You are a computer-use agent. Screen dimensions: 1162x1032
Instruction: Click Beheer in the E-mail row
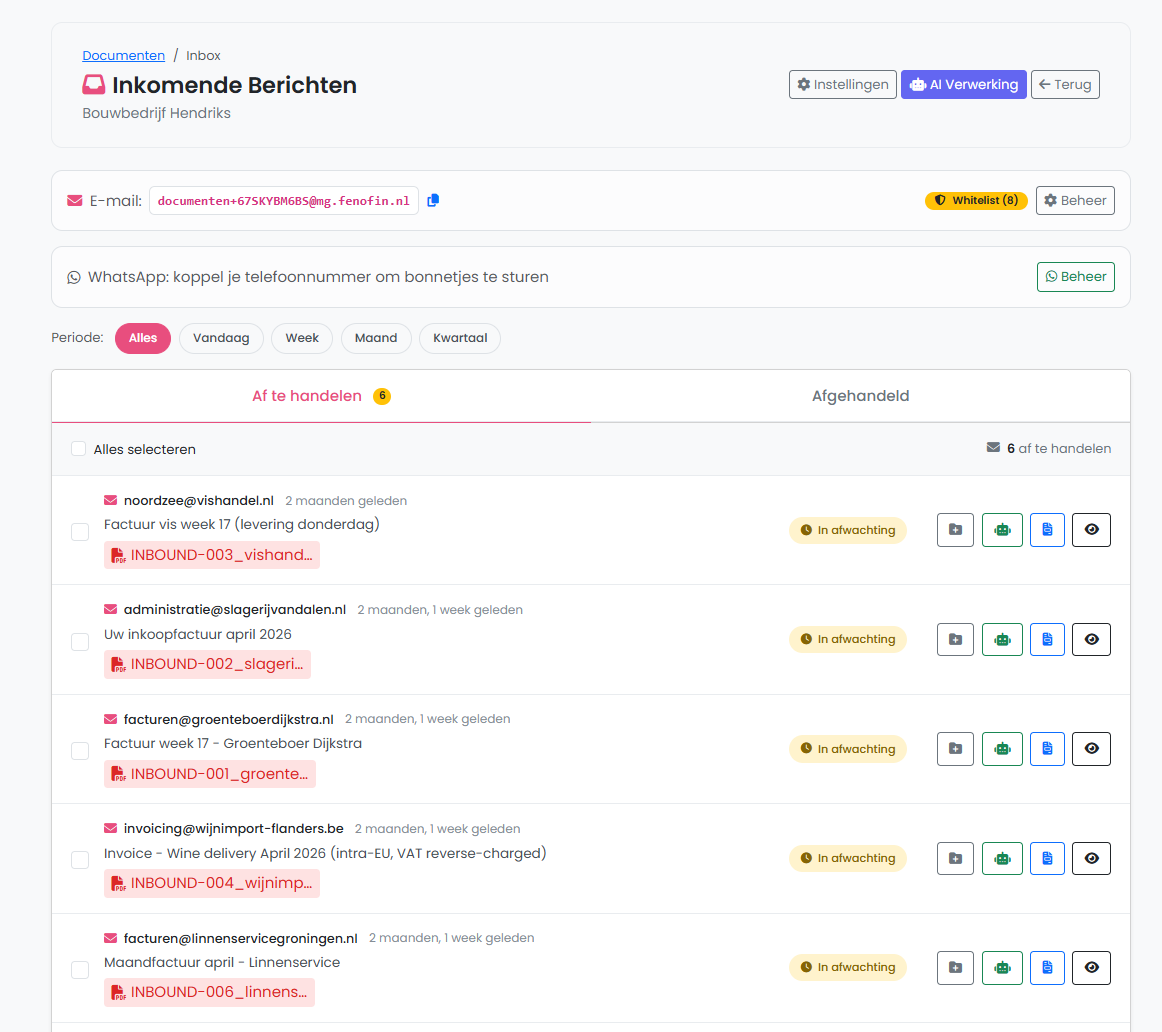click(x=1075, y=200)
